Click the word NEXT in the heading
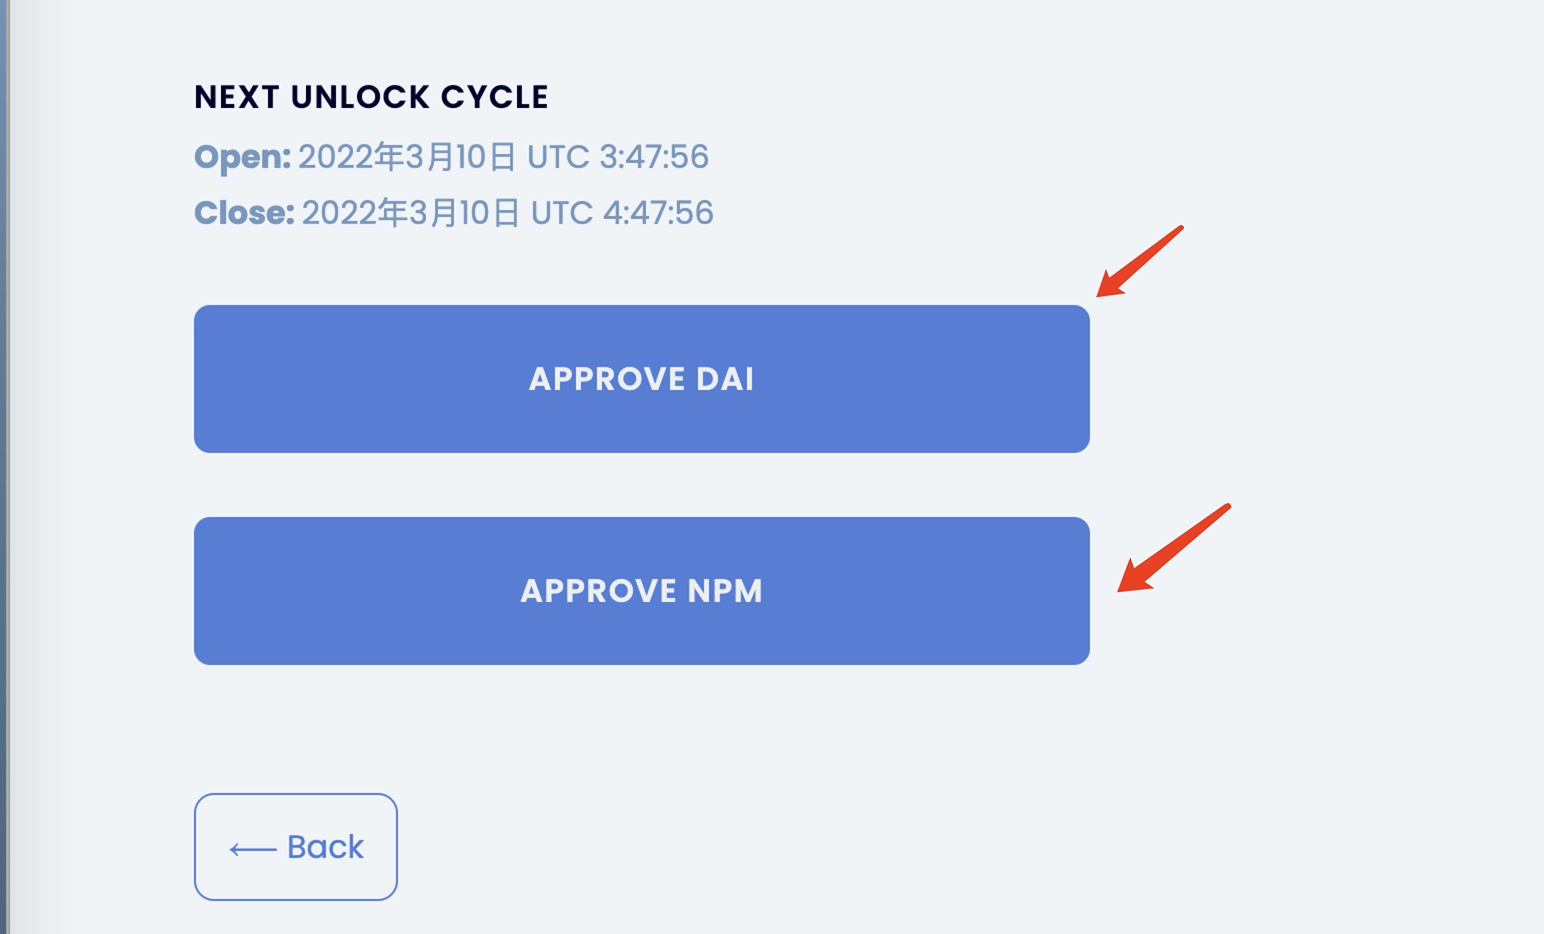 pyautogui.click(x=236, y=97)
